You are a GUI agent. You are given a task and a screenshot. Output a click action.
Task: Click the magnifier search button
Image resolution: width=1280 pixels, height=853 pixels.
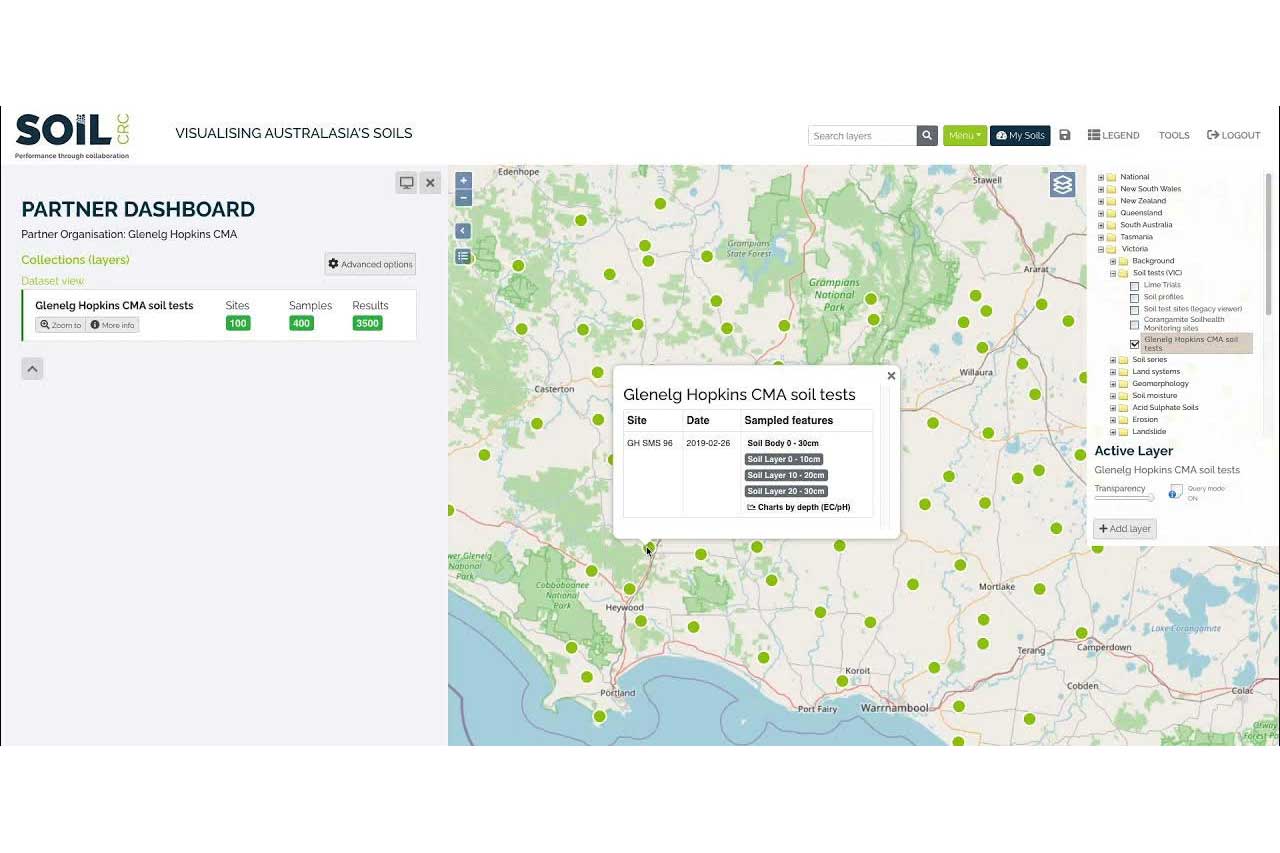tap(927, 135)
